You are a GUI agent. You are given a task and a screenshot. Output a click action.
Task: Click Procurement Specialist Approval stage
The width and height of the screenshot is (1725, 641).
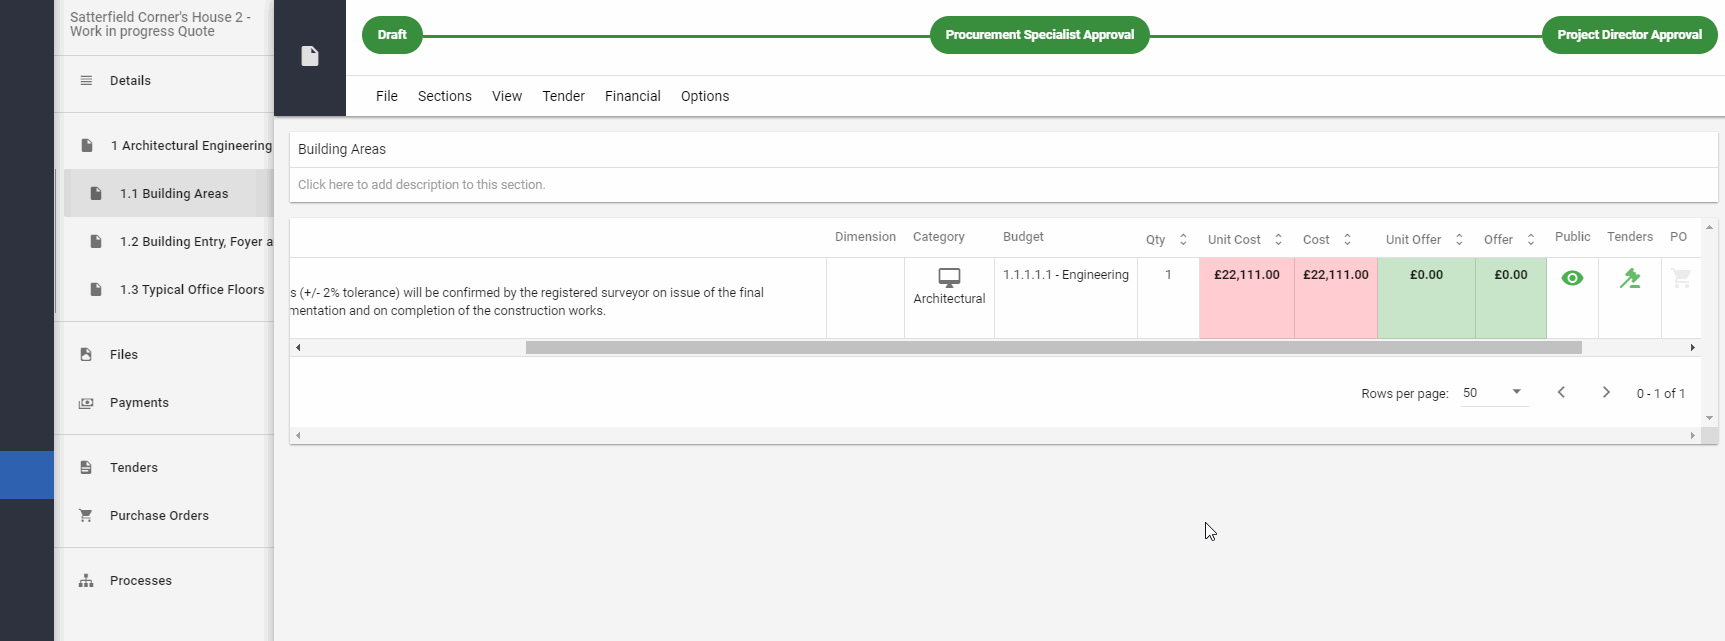click(x=1039, y=35)
